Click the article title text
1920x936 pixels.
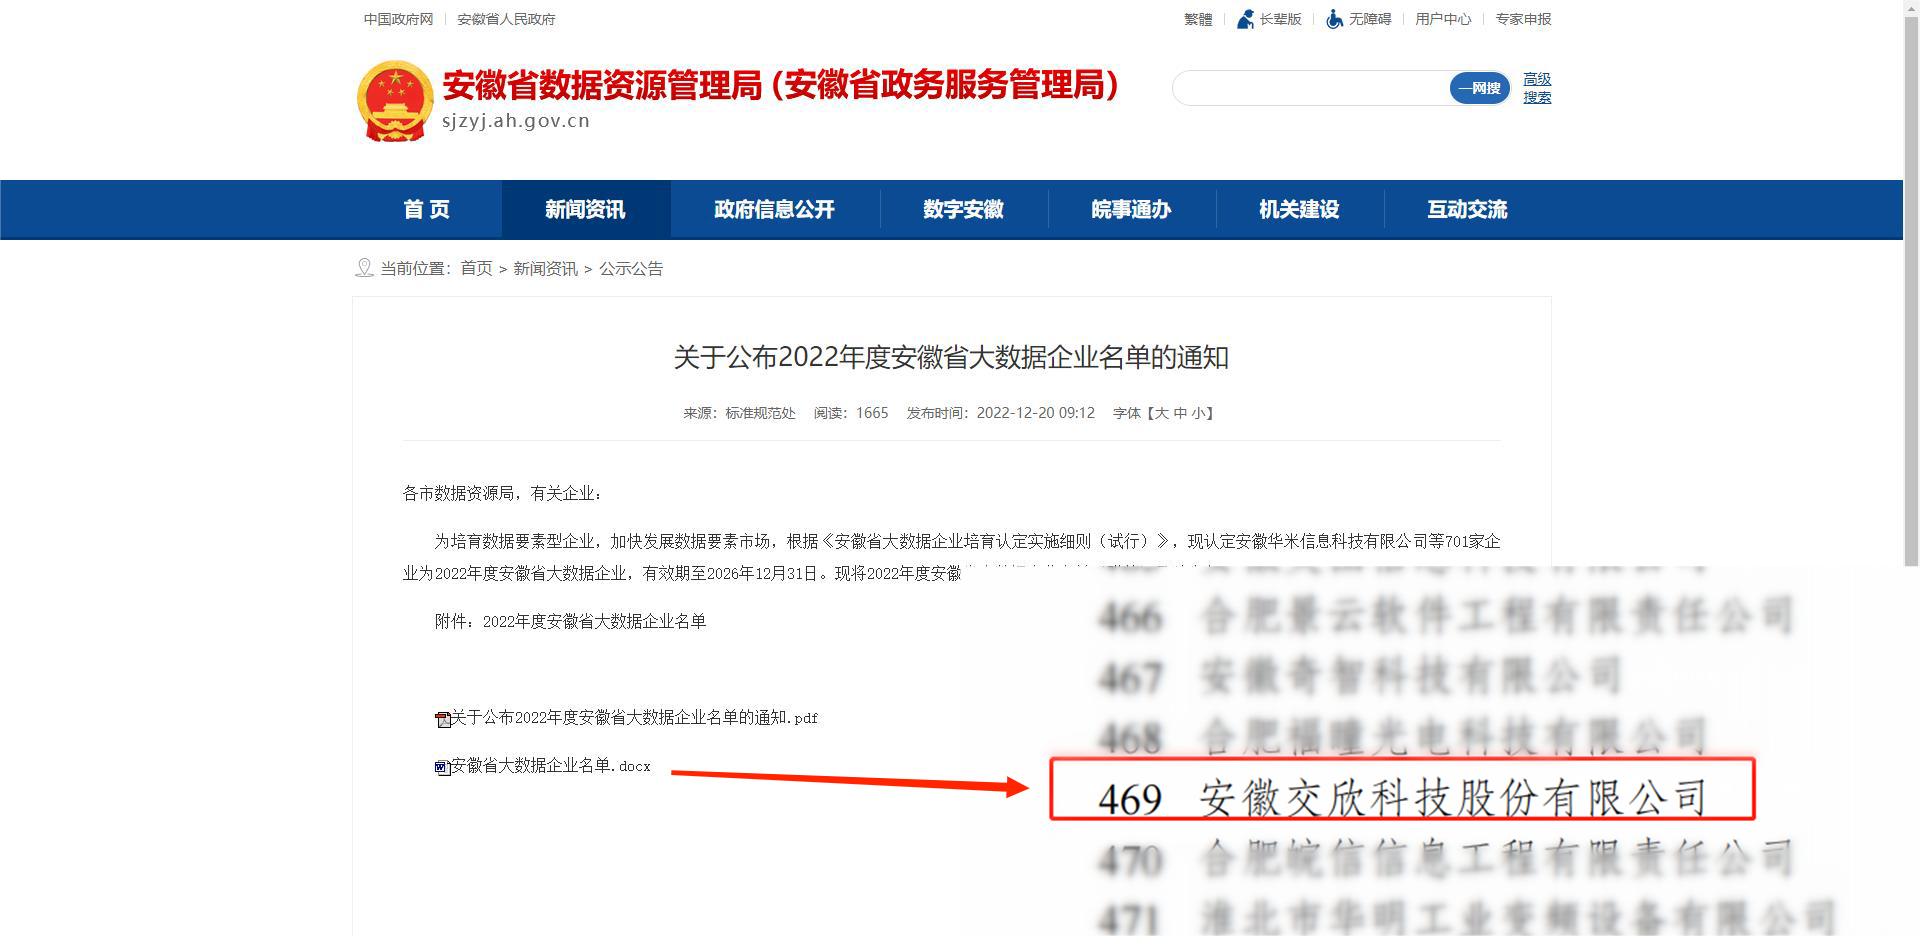(x=951, y=357)
